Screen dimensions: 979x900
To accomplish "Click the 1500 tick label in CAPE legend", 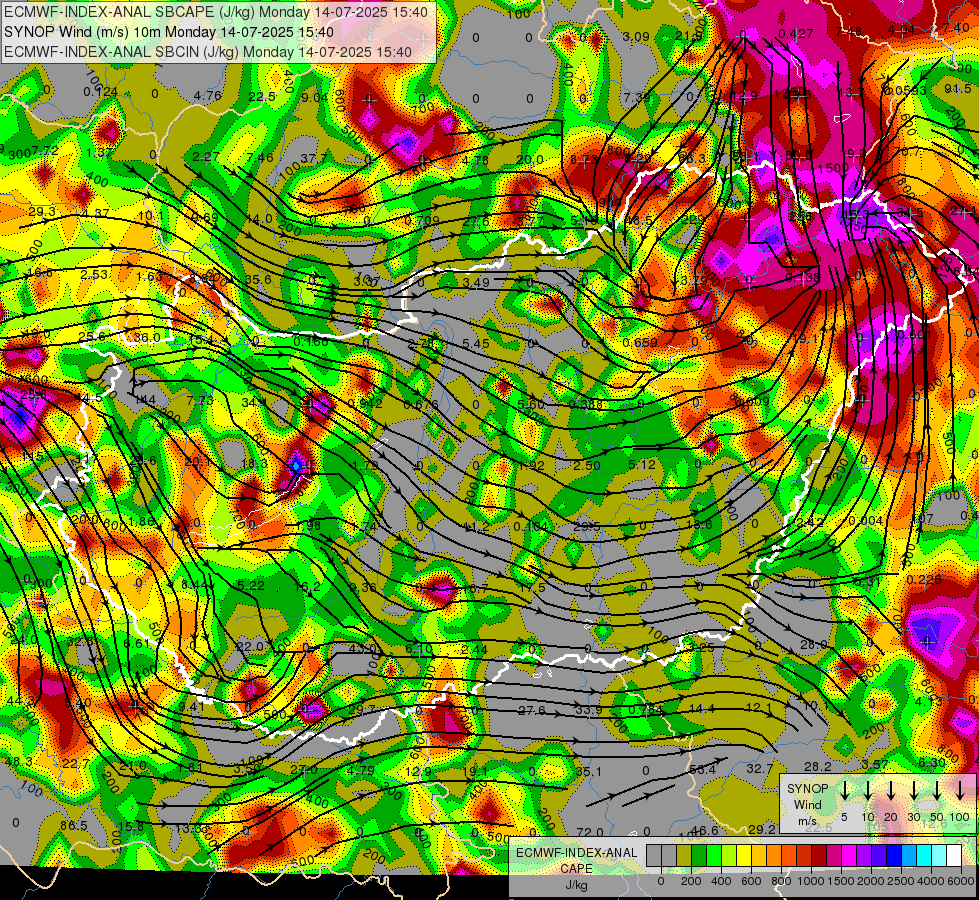I will 841,881.
